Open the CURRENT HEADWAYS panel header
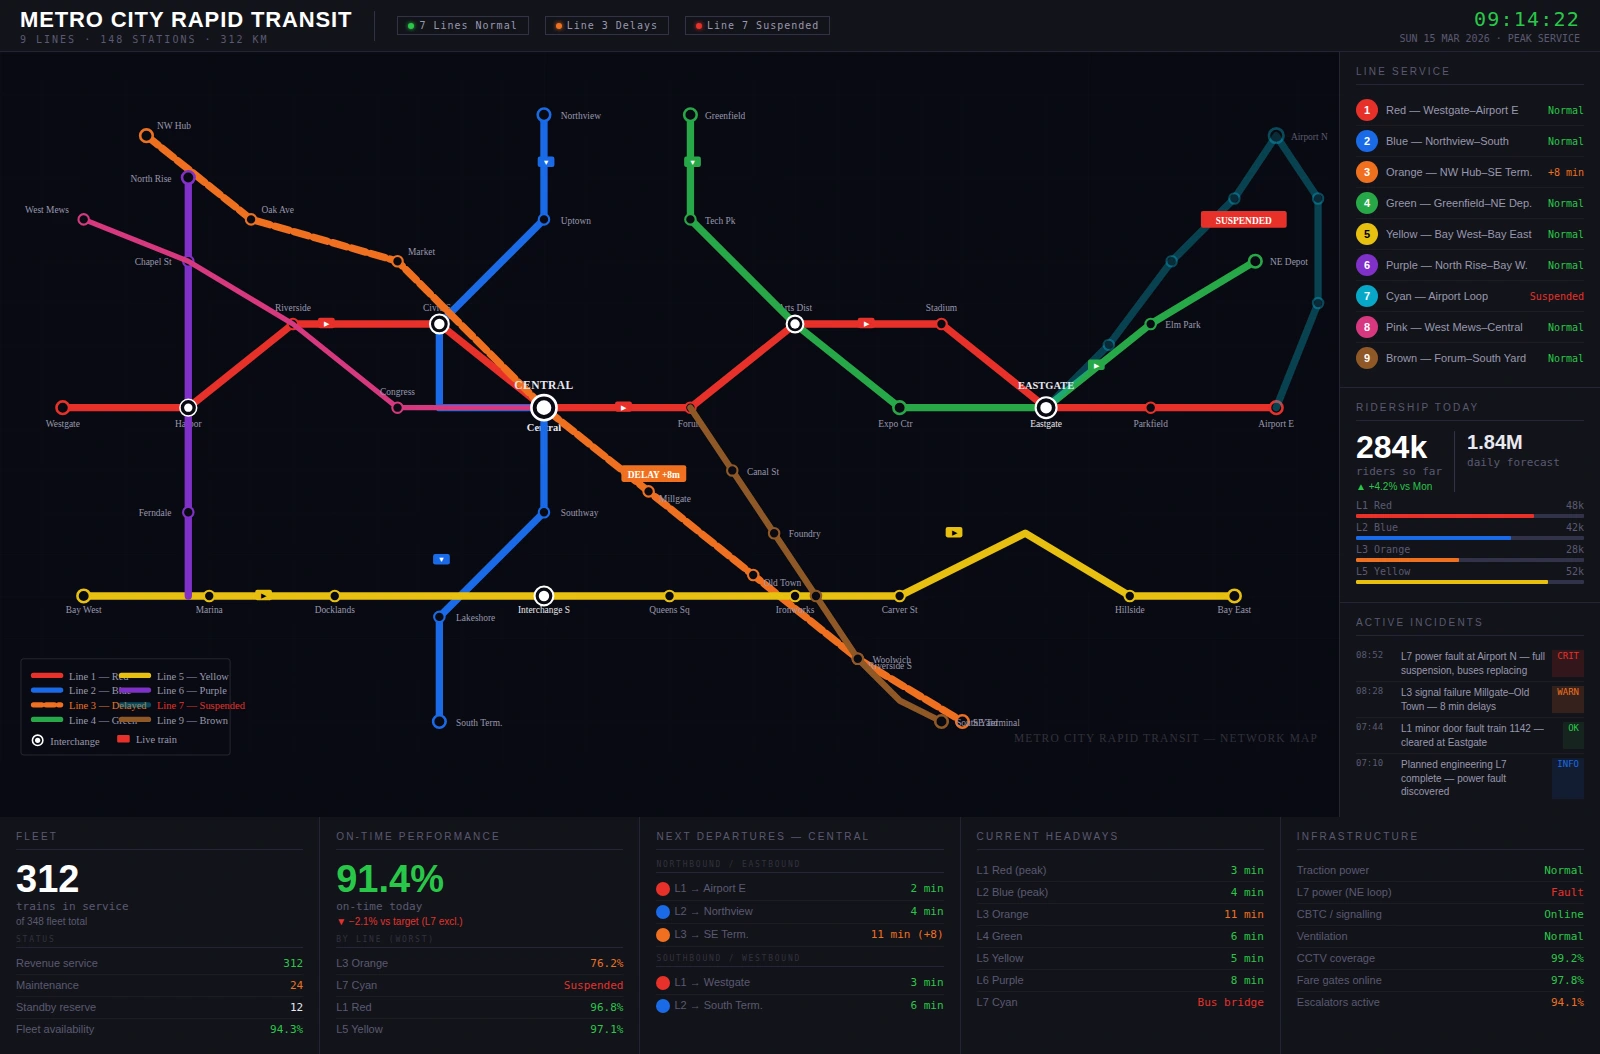 click(x=1050, y=836)
